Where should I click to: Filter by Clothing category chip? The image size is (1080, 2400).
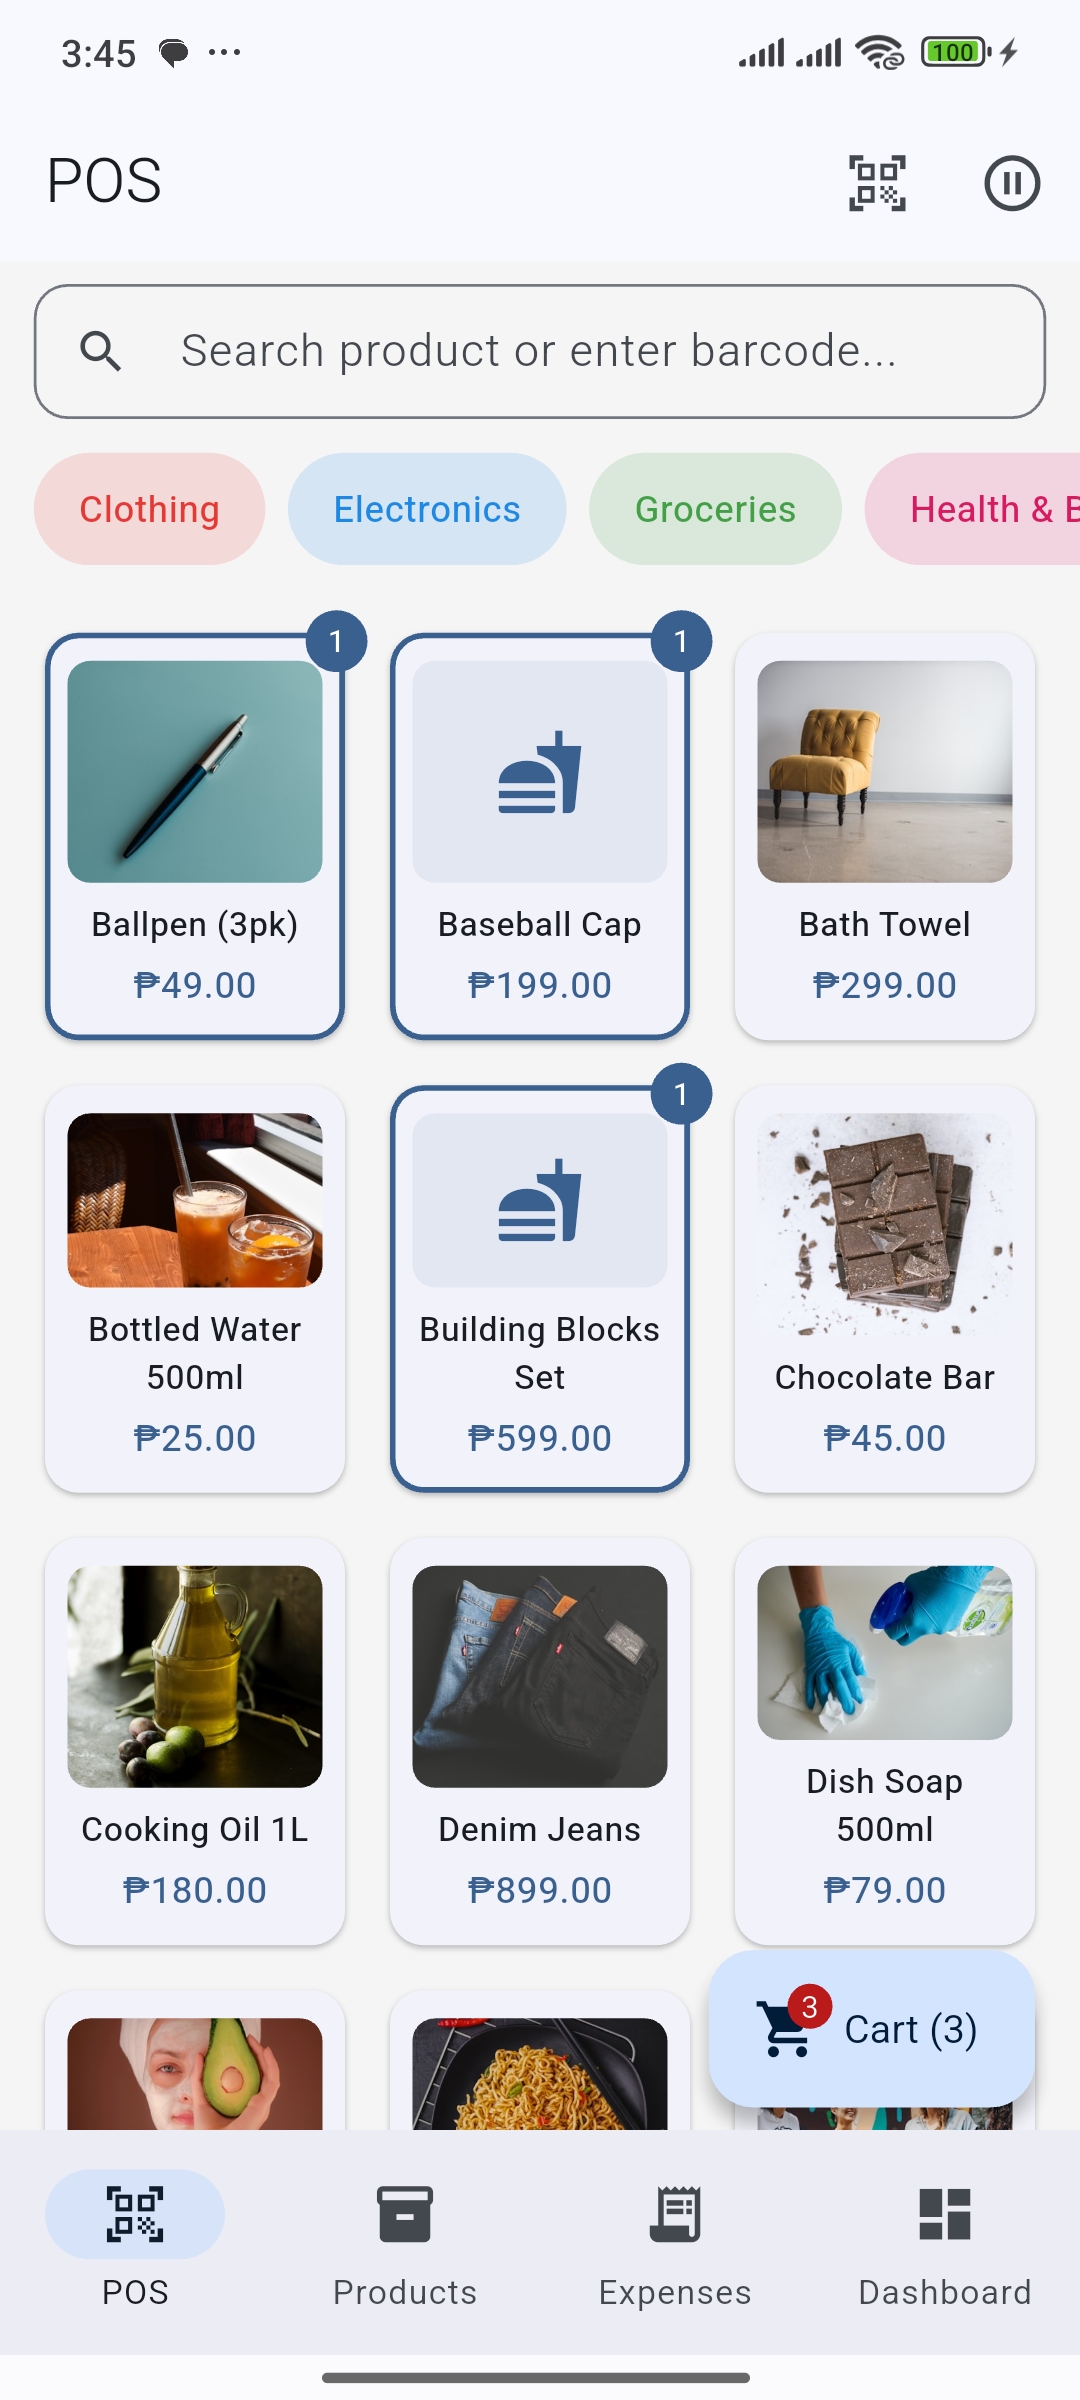(x=150, y=509)
